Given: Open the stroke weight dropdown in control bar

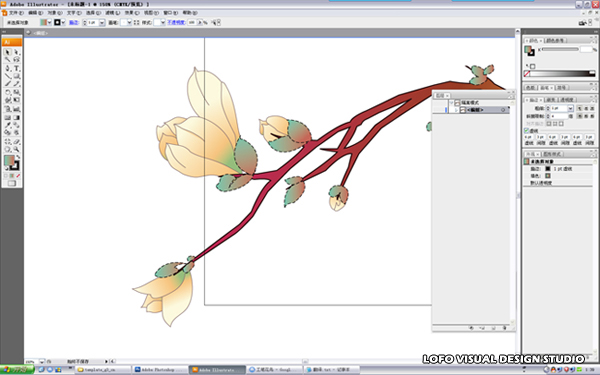Looking at the screenshot, I should point(102,23).
